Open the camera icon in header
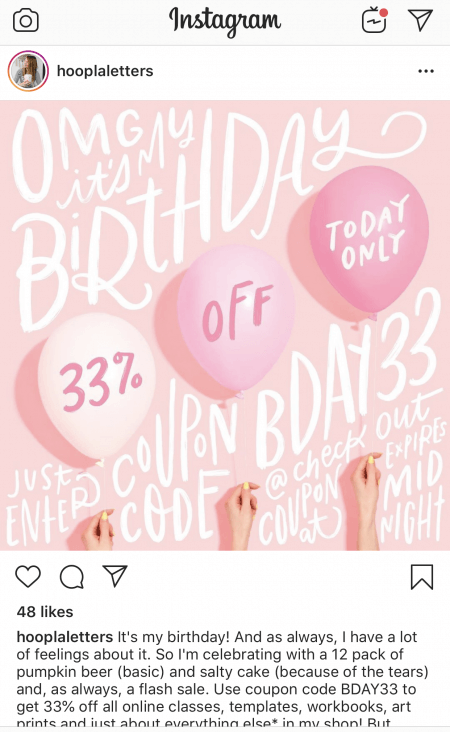Screen dimensions: 450x732 coord(26,21)
